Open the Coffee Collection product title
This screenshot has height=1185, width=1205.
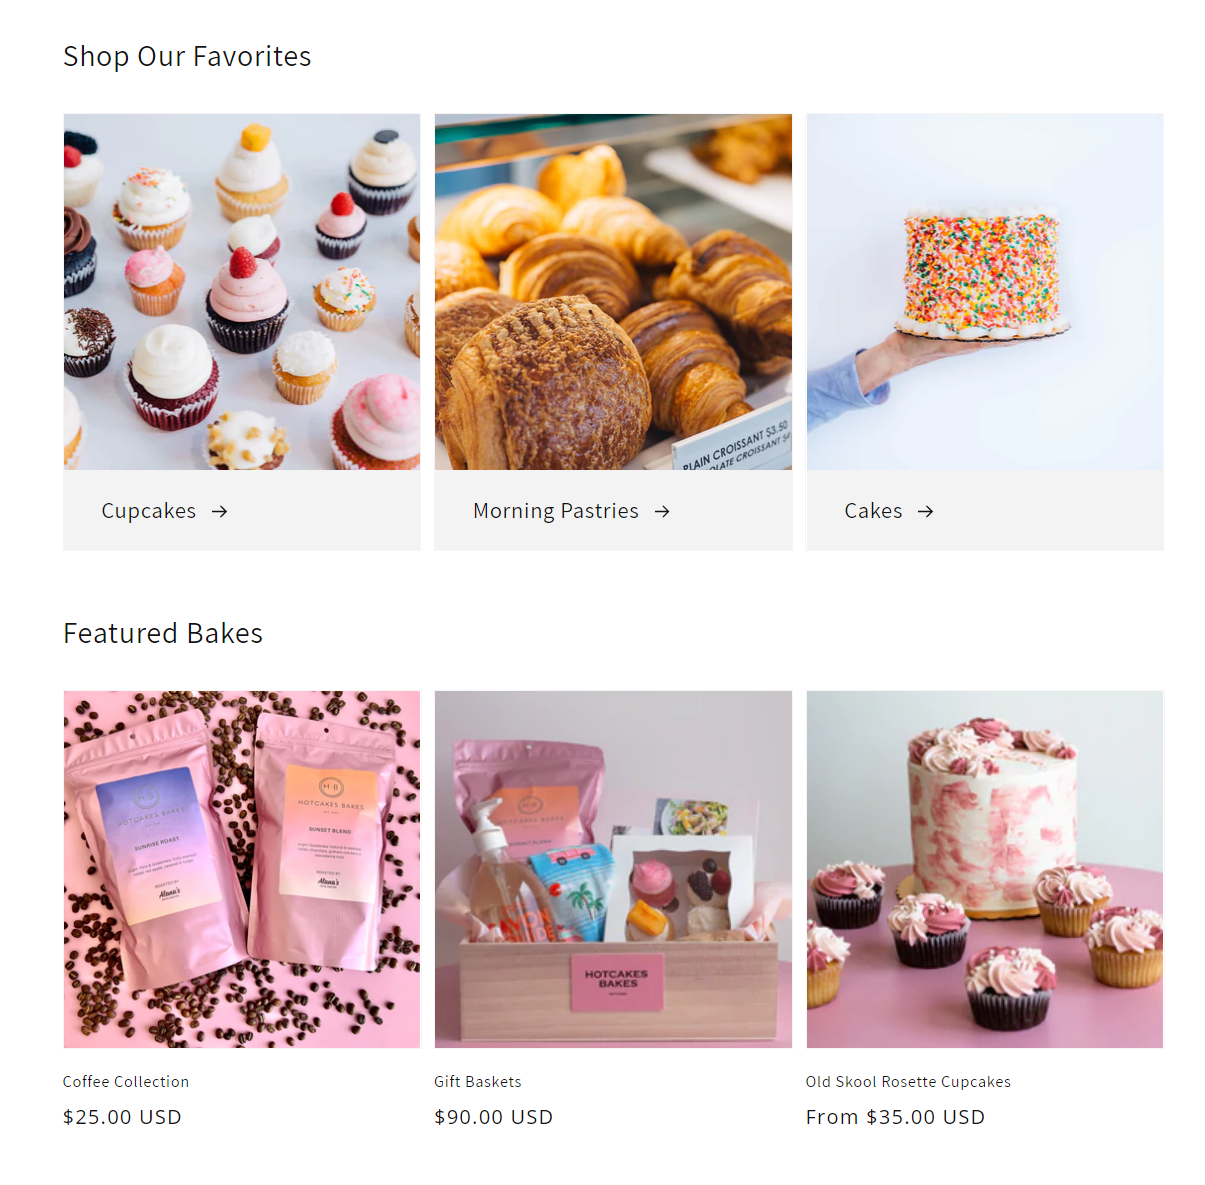click(x=126, y=1082)
